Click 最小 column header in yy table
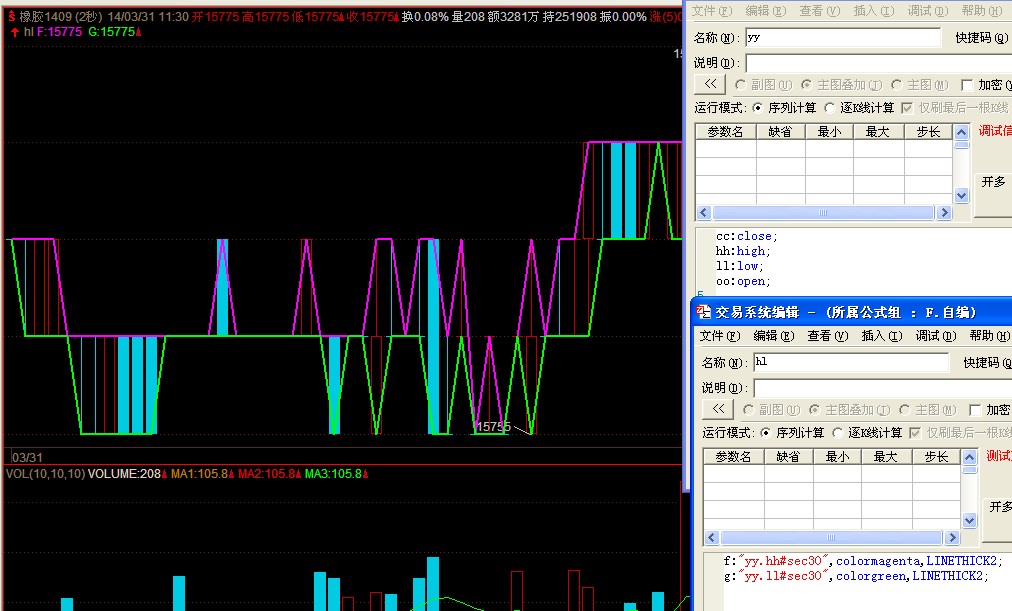 (x=829, y=132)
